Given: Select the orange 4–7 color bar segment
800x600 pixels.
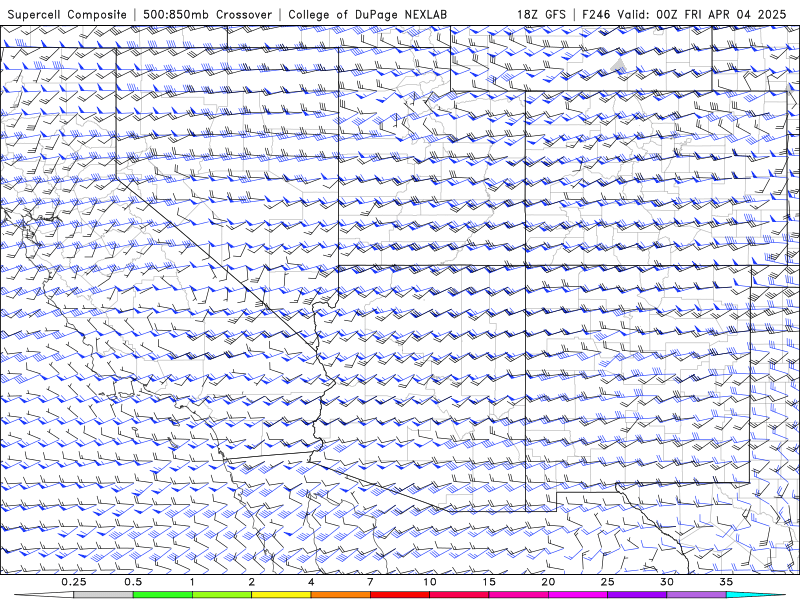Looking at the screenshot, I should [x=341, y=595].
